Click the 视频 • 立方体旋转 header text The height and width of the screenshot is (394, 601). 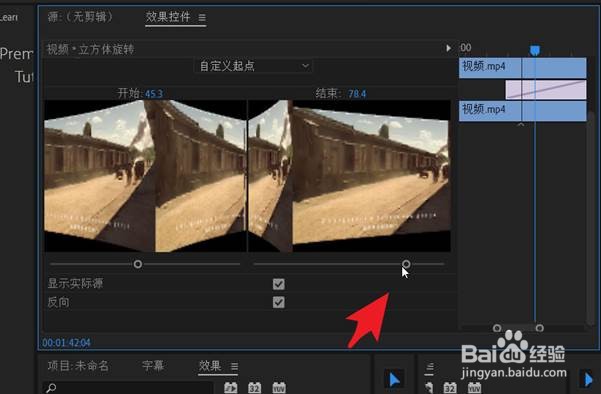[90, 49]
